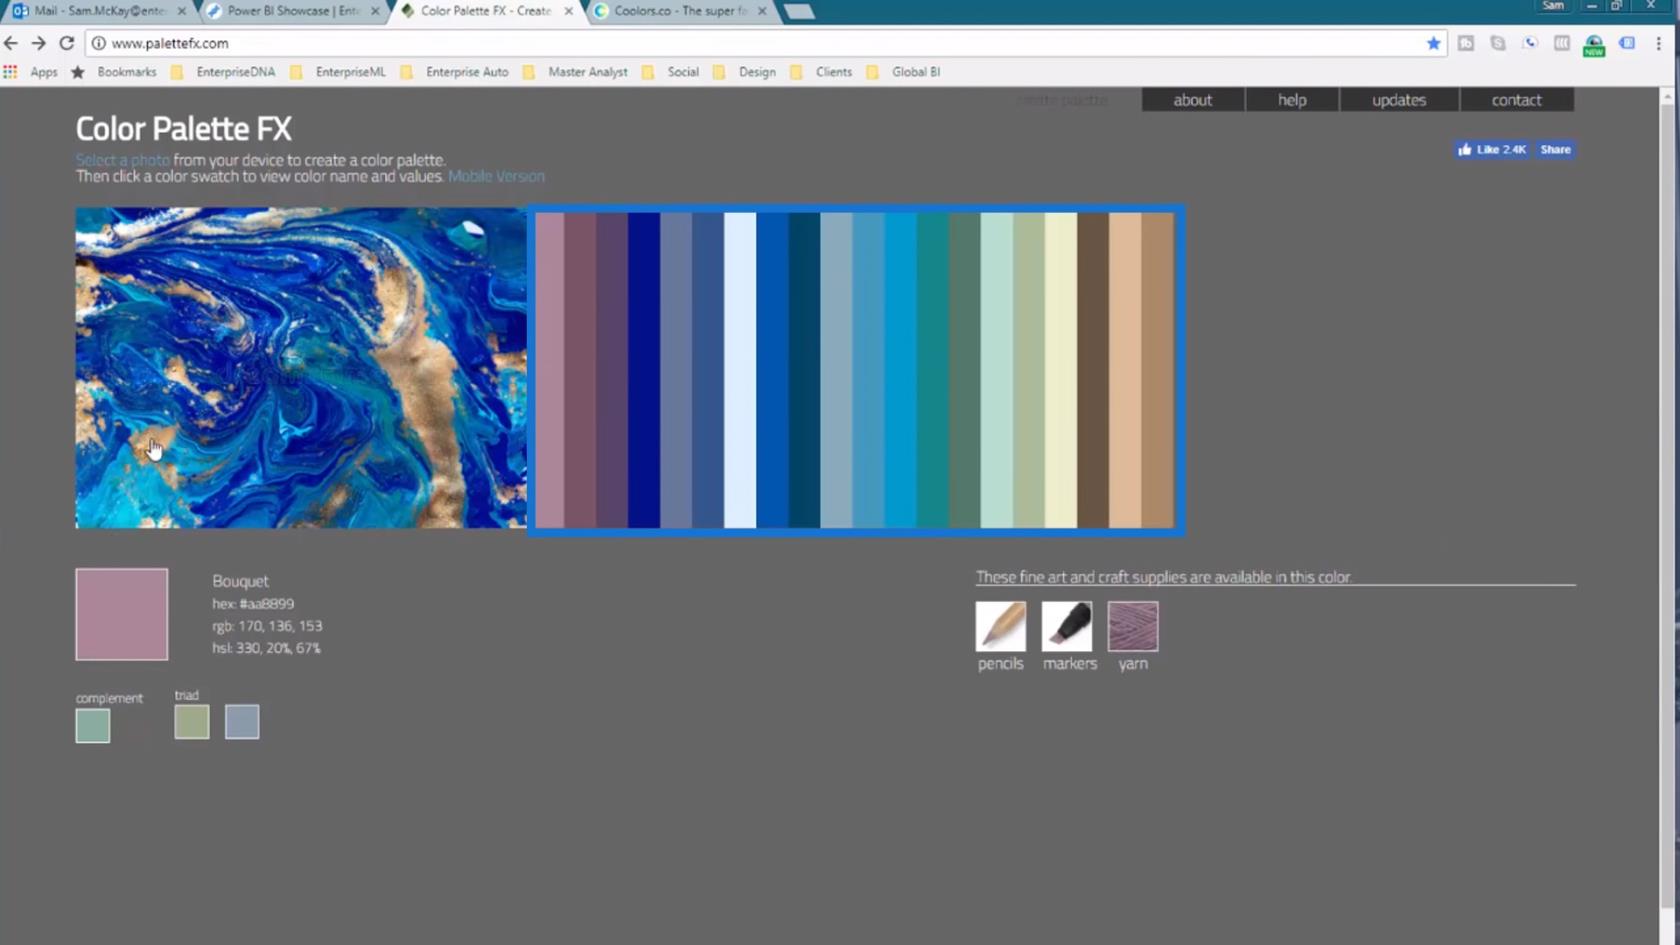Image resolution: width=1680 pixels, height=945 pixels.
Task: Click the blue-gray triad color swatch
Action: point(242,722)
